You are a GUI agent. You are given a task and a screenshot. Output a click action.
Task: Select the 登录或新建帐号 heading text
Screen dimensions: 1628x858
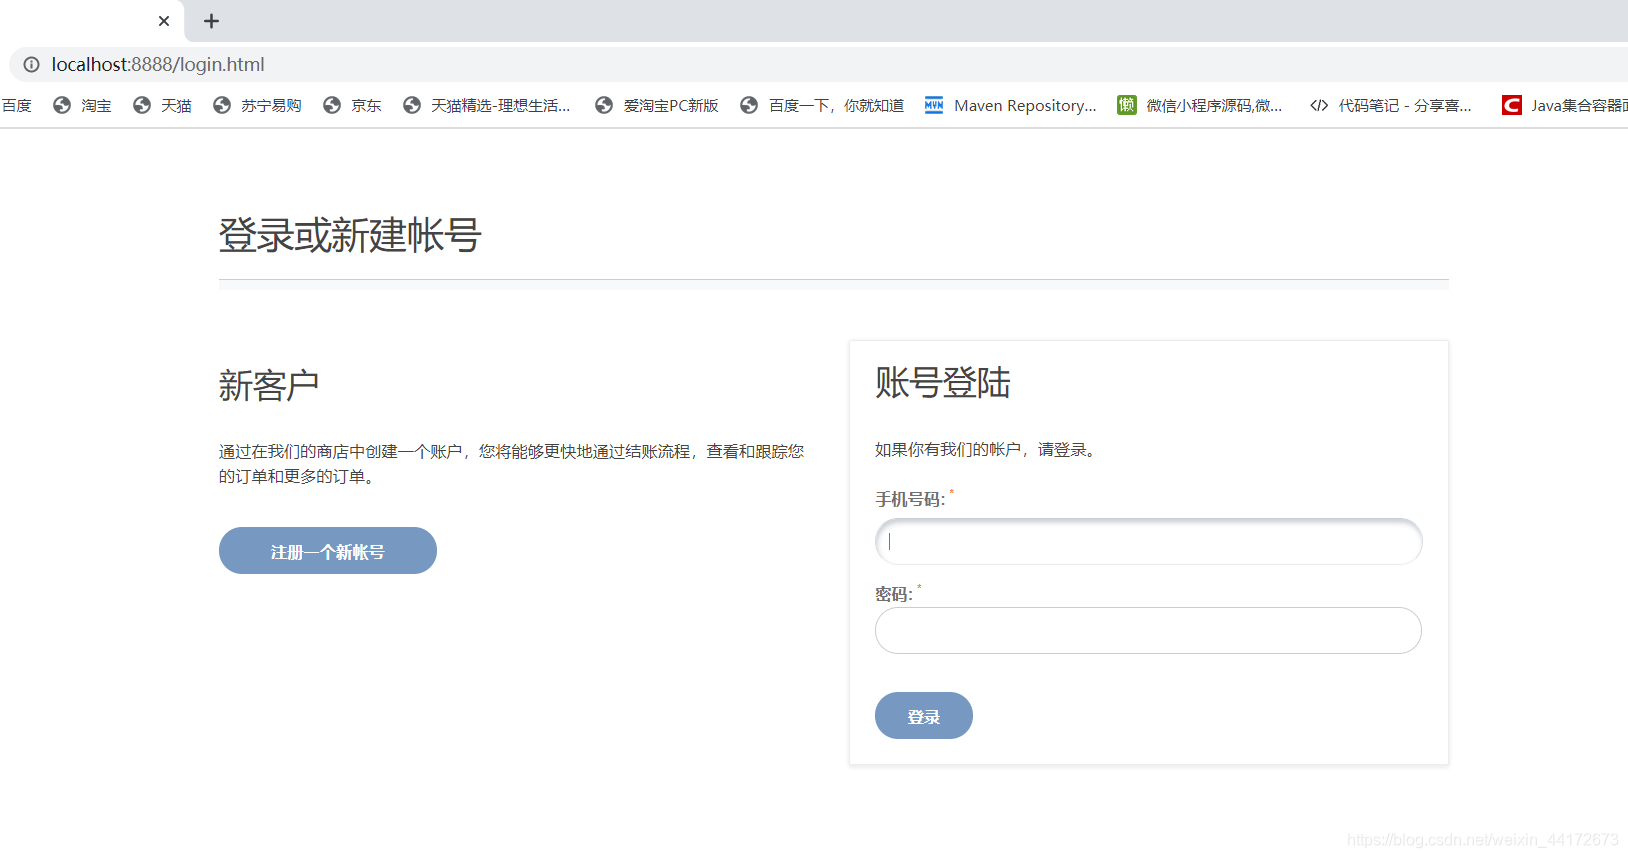coord(350,236)
